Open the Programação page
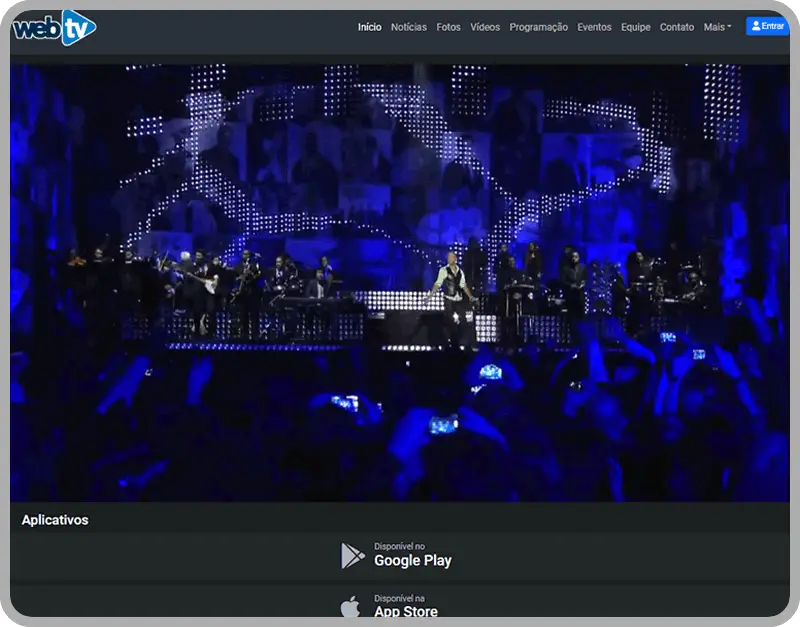The height and width of the screenshot is (627, 800). coord(538,27)
